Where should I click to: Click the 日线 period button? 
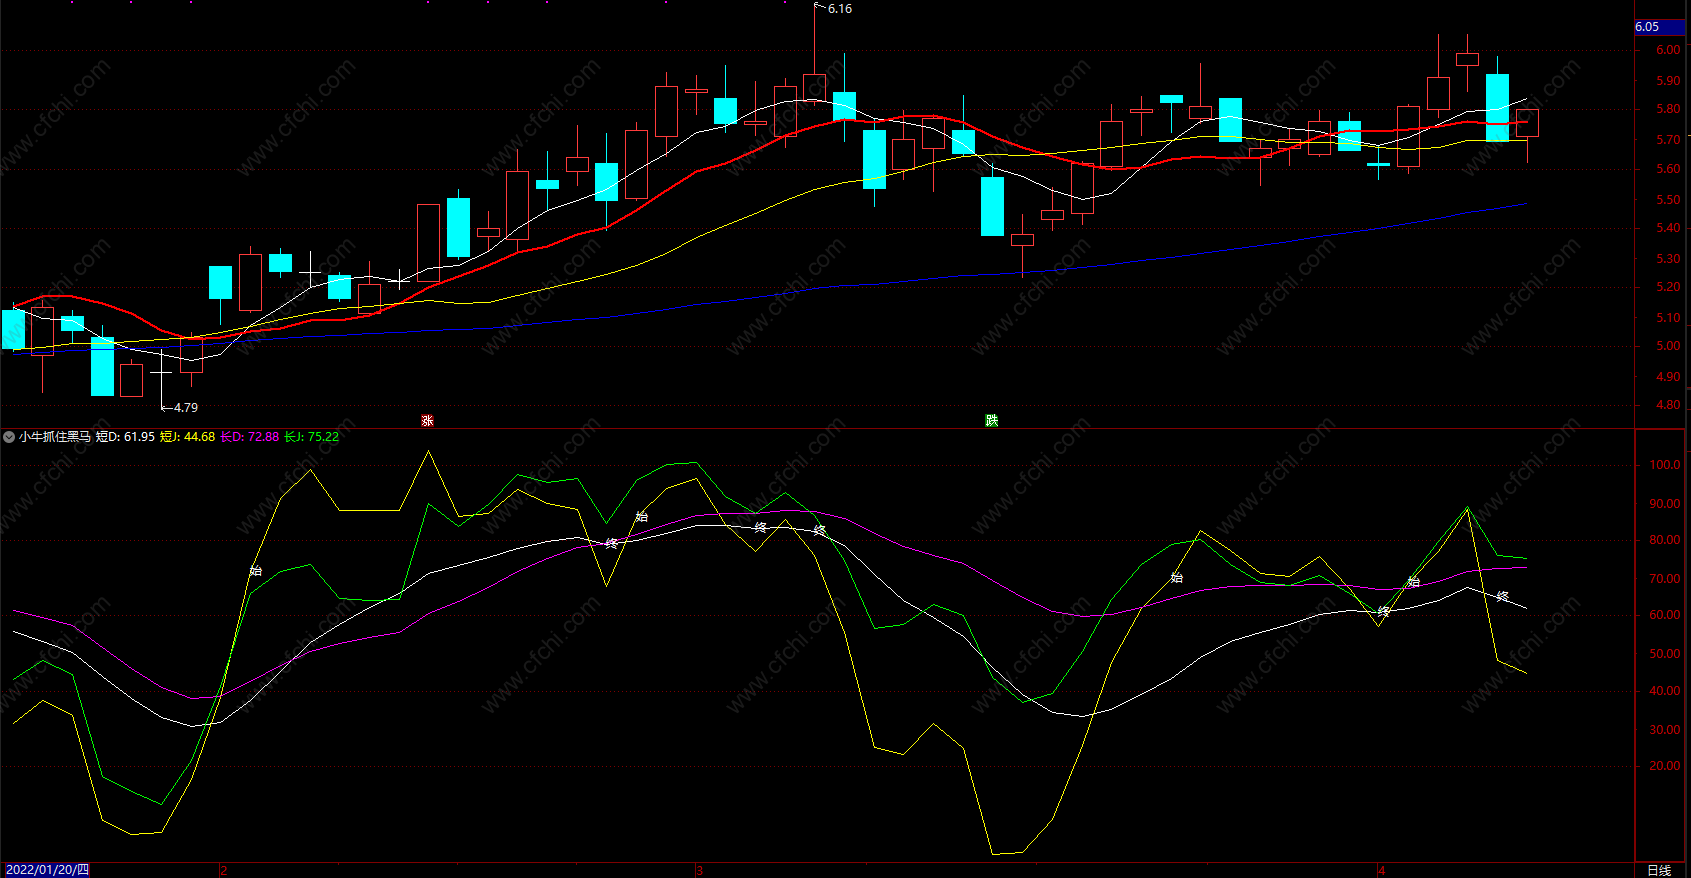(1659, 870)
